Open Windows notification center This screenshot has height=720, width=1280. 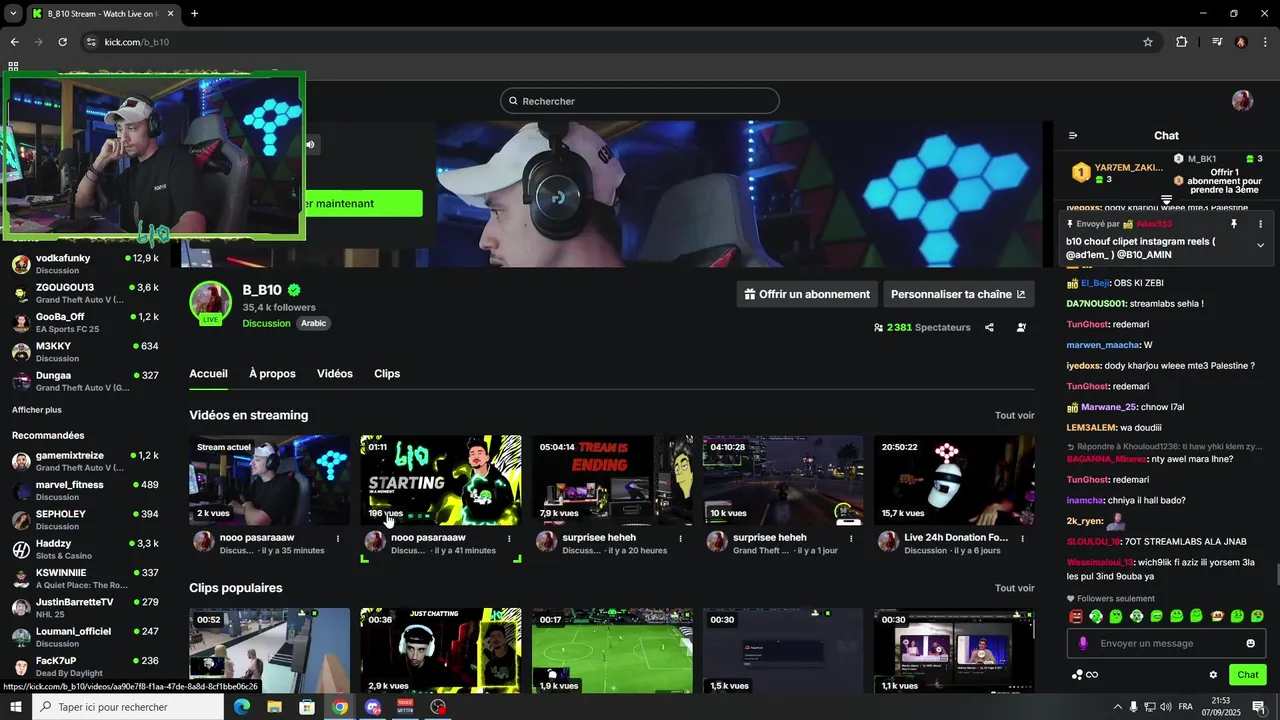[x=1258, y=707]
